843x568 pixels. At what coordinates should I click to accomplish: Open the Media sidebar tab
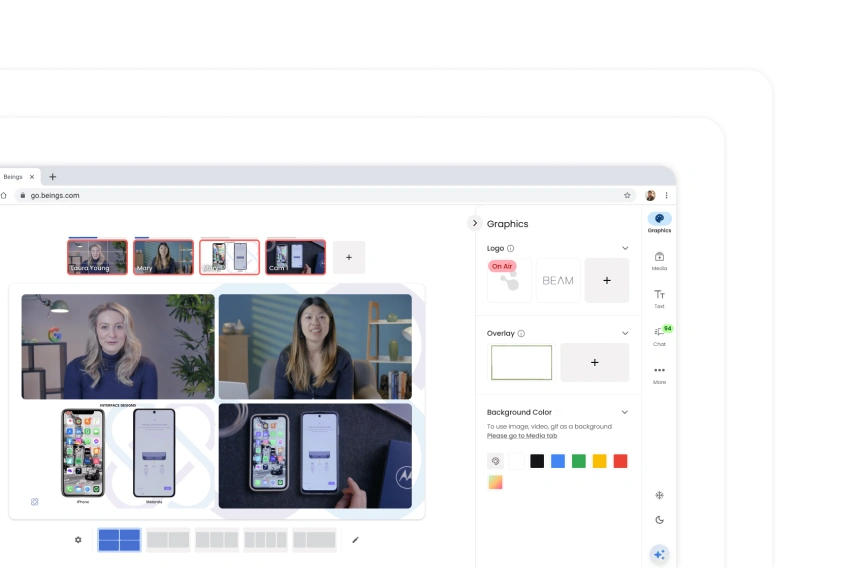pos(659,261)
